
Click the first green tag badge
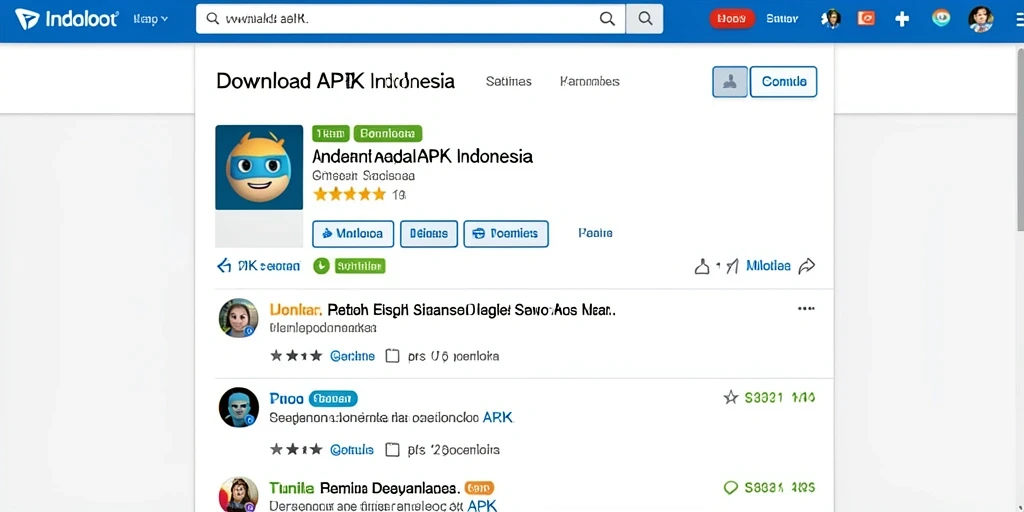coord(331,134)
